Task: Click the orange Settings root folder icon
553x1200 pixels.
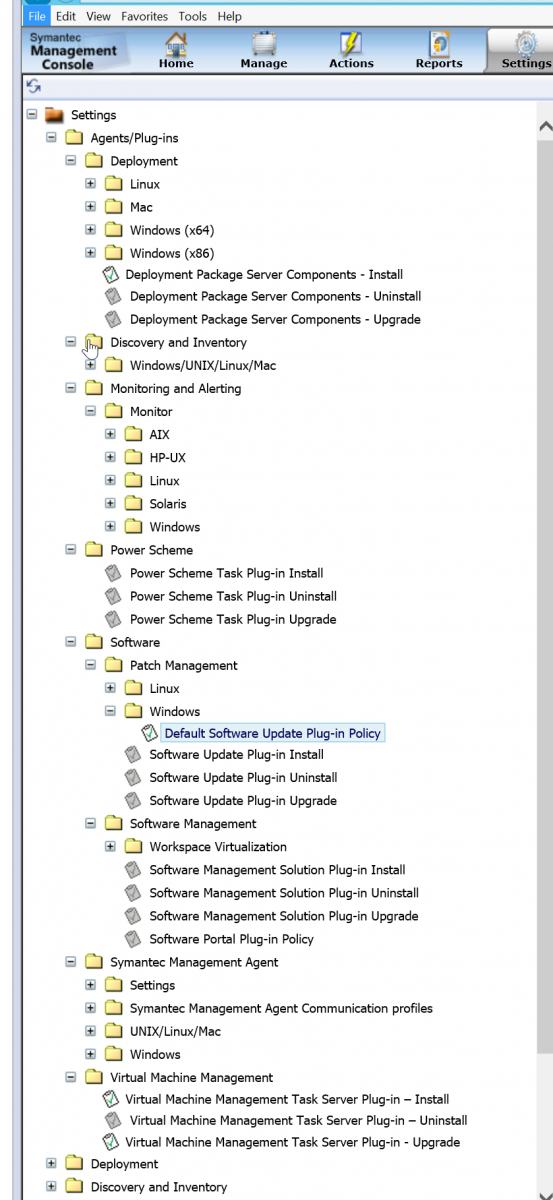Action: point(55,115)
